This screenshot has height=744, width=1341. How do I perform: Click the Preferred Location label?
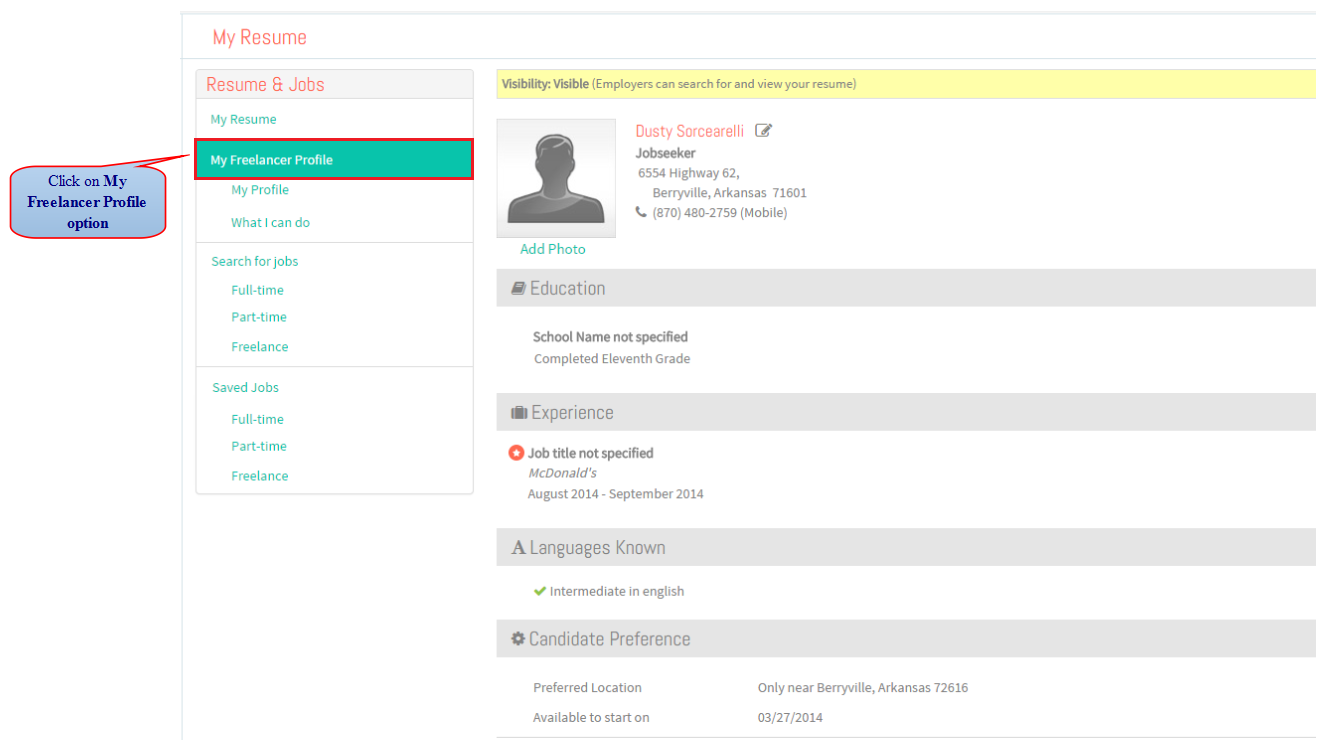coord(588,688)
